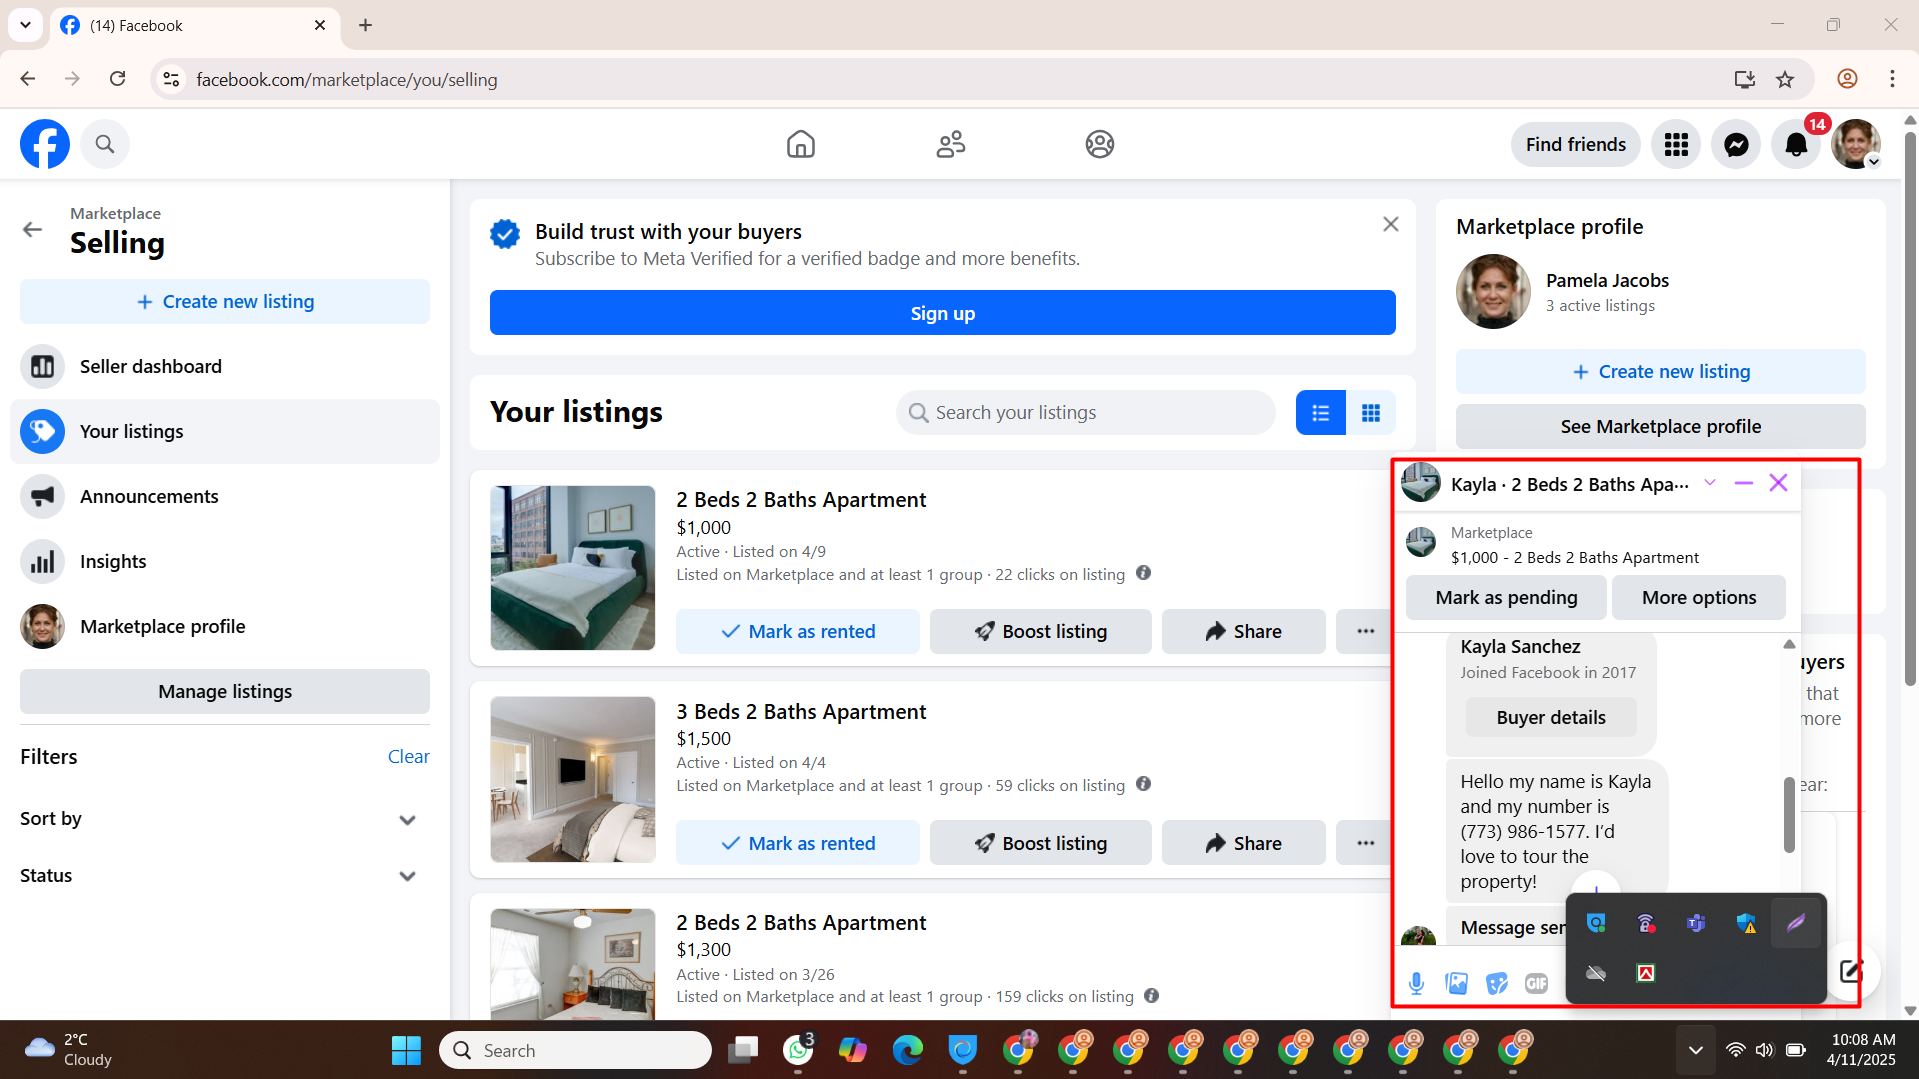
Task: Open OneDrive tray icon
Action: (1596, 973)
